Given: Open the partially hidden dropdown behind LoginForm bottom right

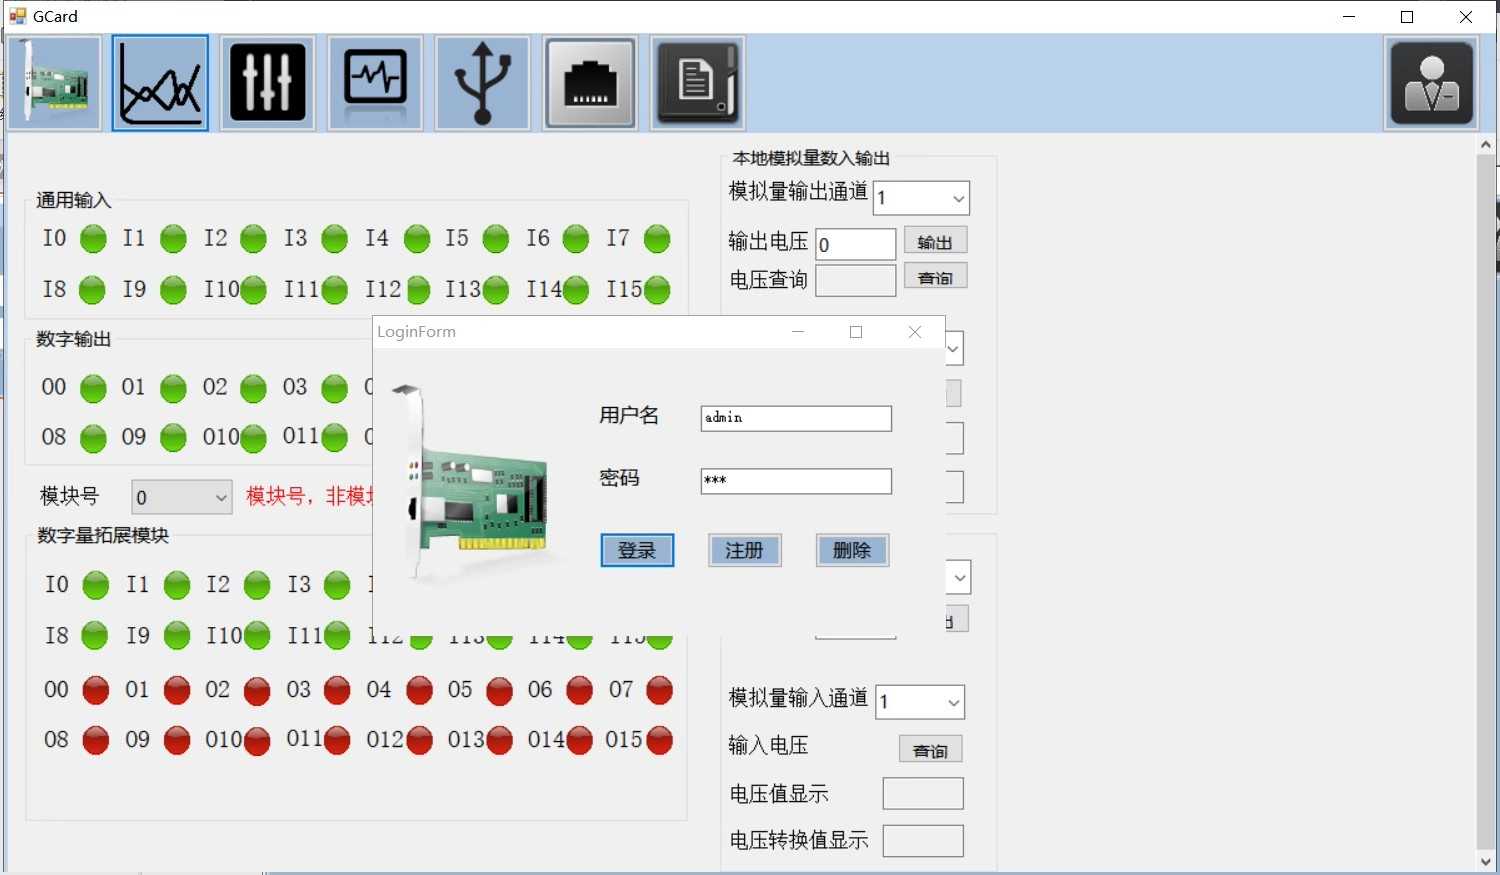Looking at the screenshot, I should click(959, 578).
